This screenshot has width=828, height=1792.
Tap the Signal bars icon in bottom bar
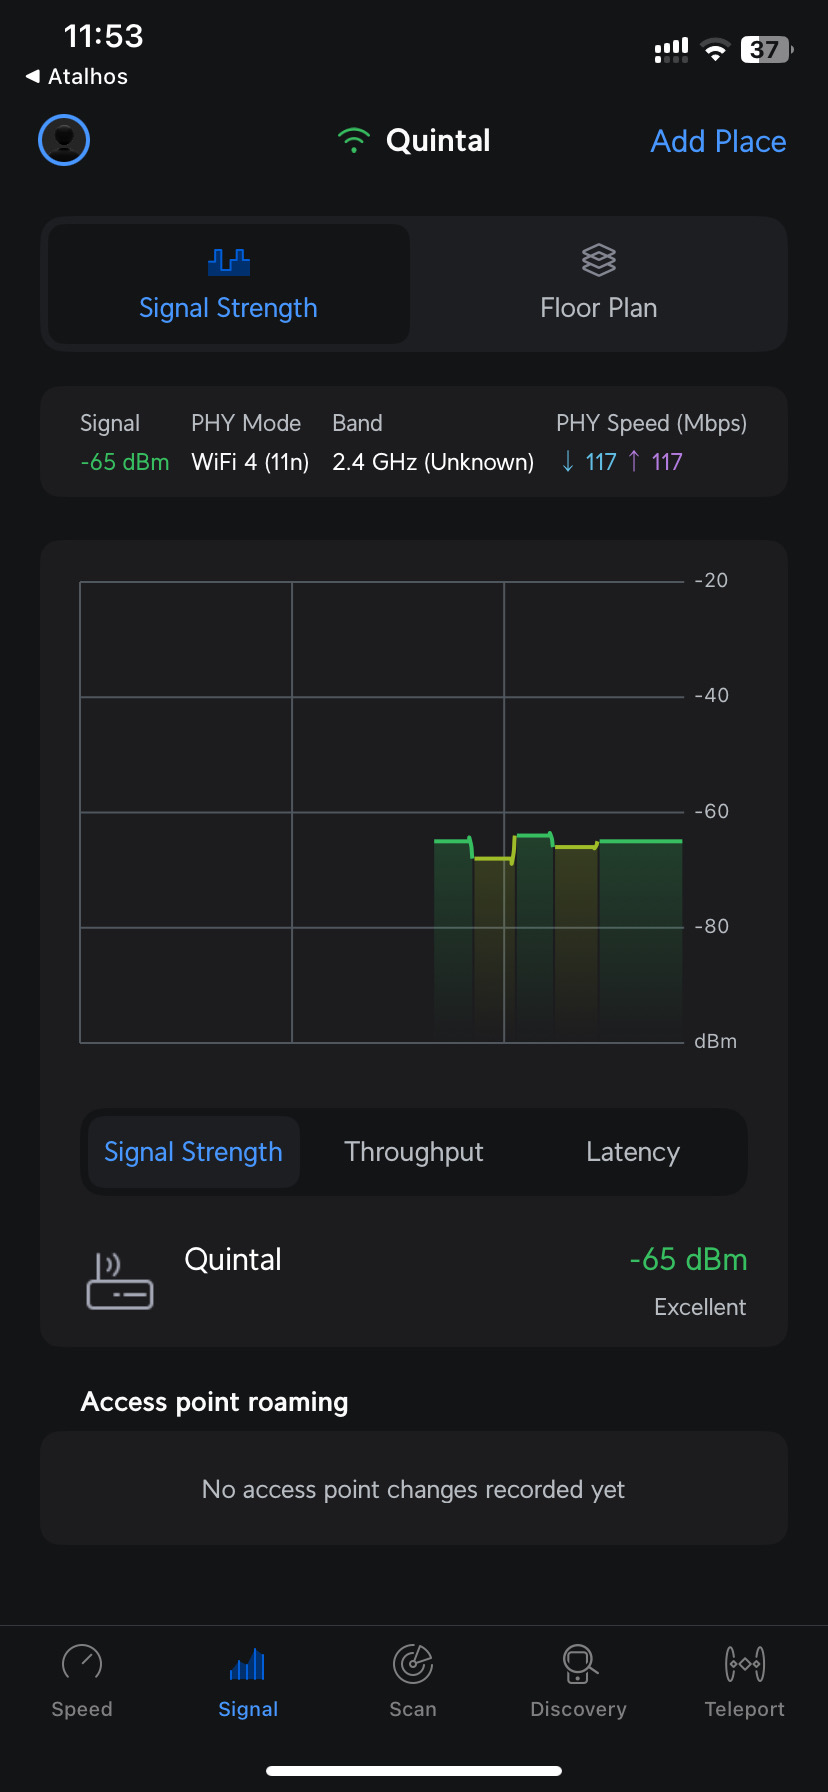coord(248,1664)
